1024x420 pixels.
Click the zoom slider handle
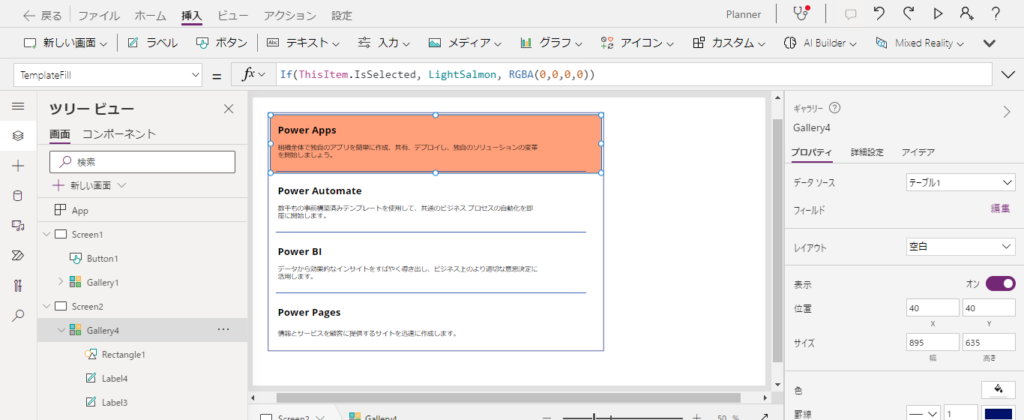[x=594, y=417]
